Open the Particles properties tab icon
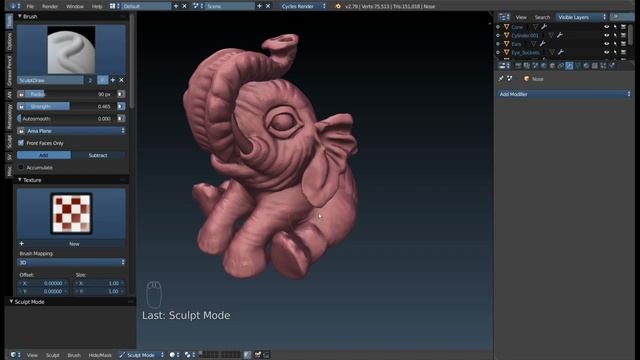The width and height of the screenshot is (640, 360). pos(603,66)
